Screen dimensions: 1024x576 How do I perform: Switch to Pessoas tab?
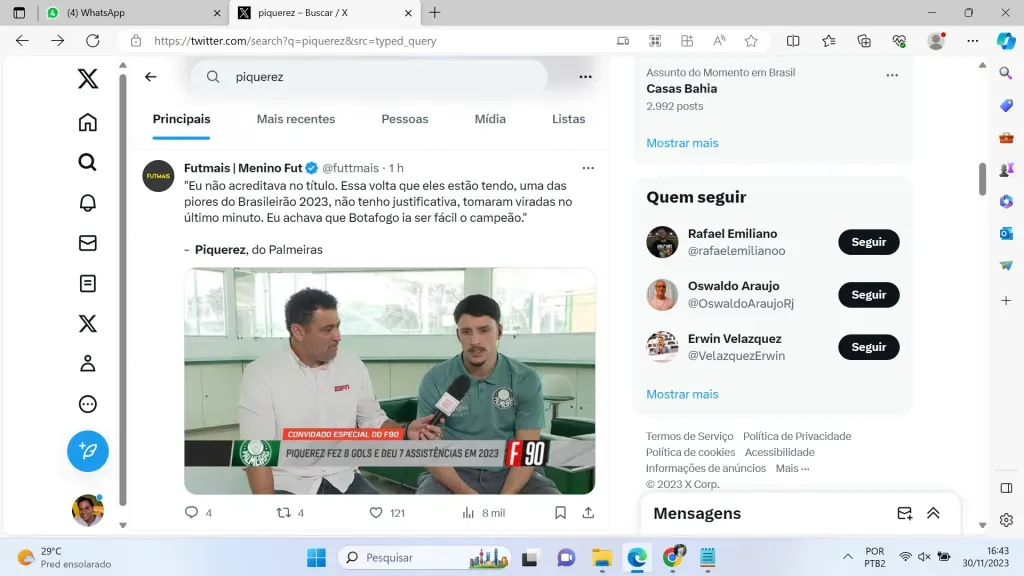[405, 119]
